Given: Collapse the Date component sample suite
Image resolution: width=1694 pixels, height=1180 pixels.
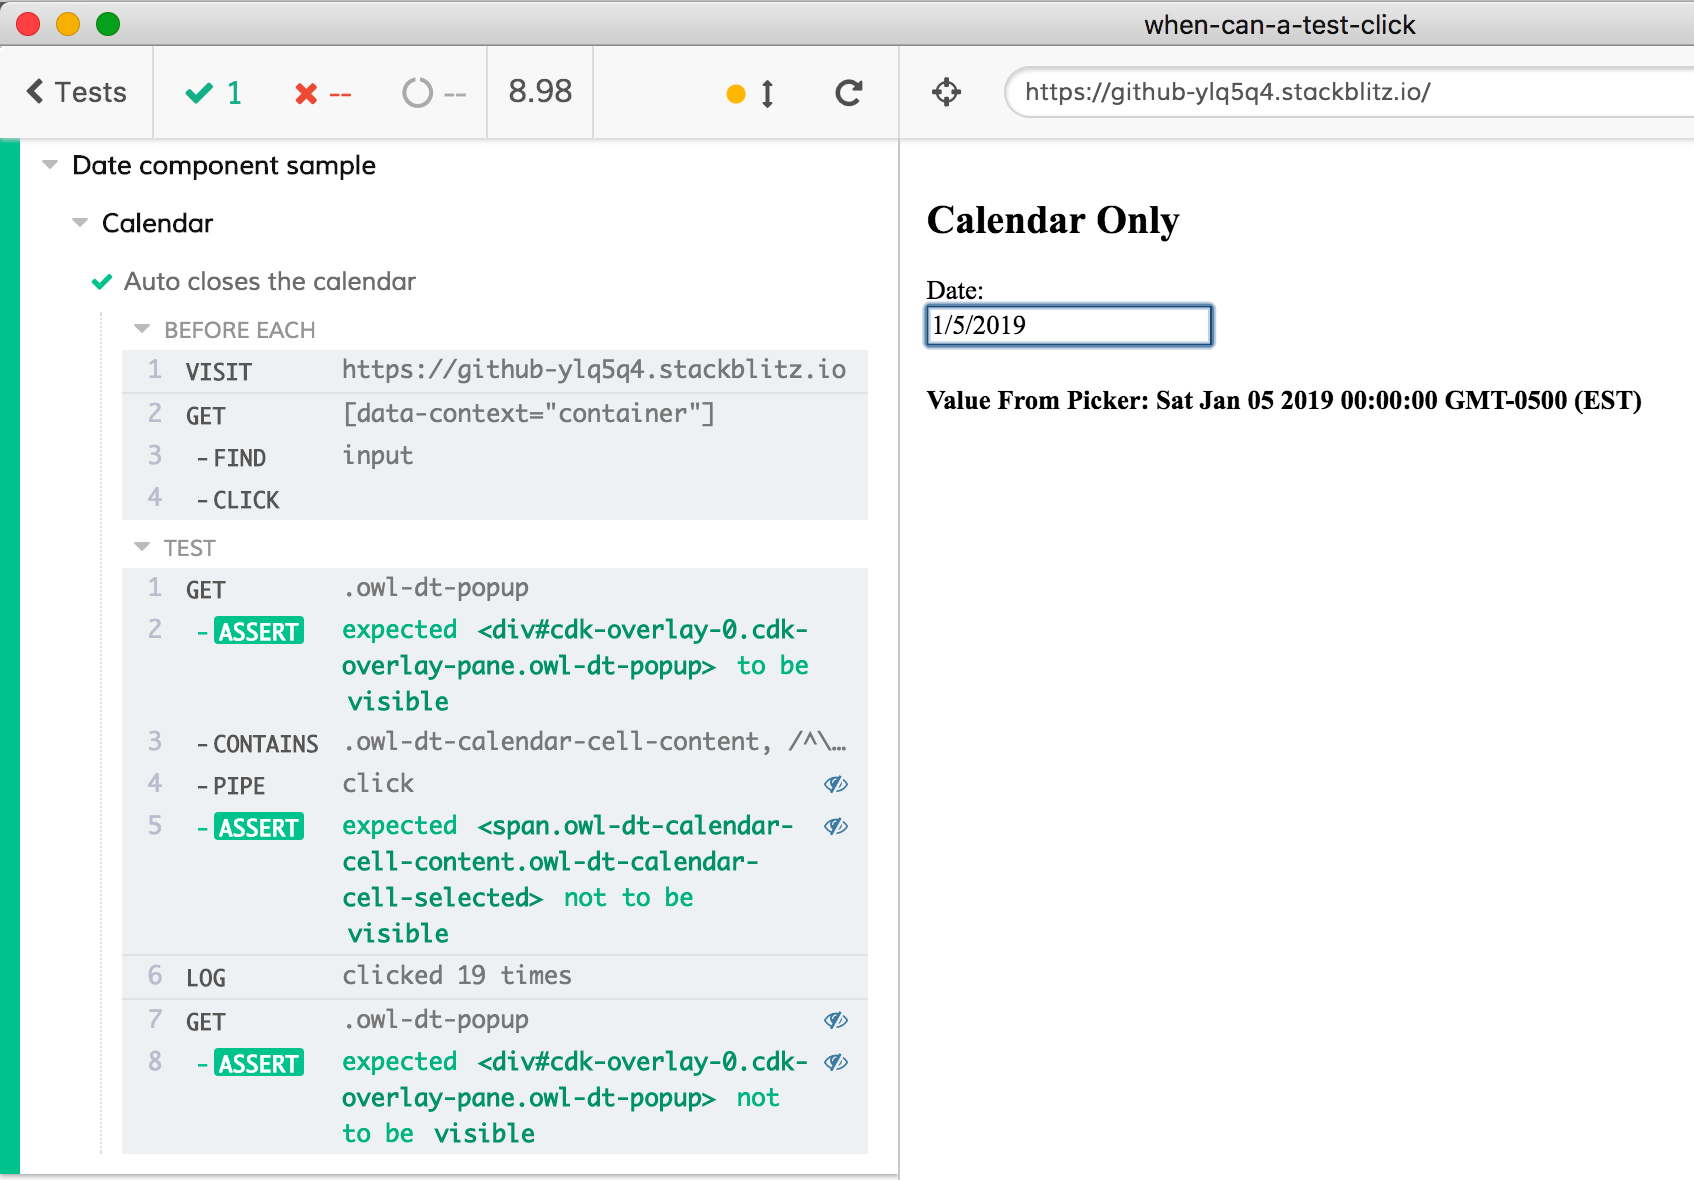Looking at the screenshot, I should coord(50,165).
